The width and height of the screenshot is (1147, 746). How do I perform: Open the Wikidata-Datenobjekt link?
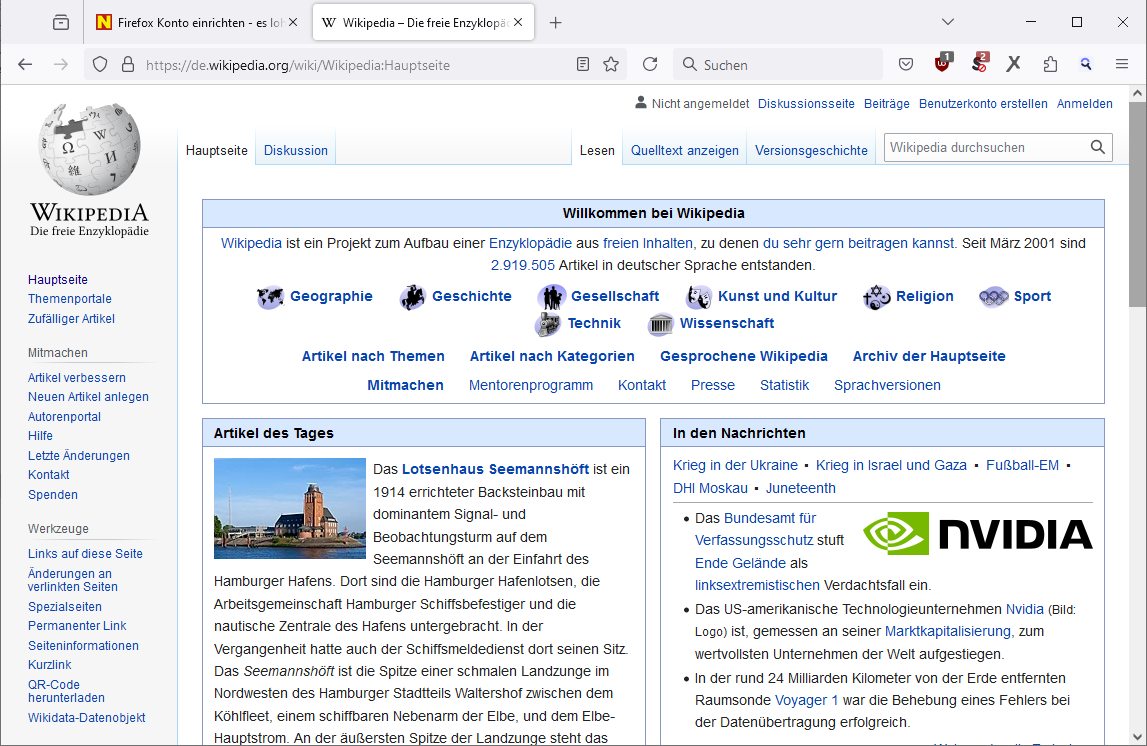86,718
